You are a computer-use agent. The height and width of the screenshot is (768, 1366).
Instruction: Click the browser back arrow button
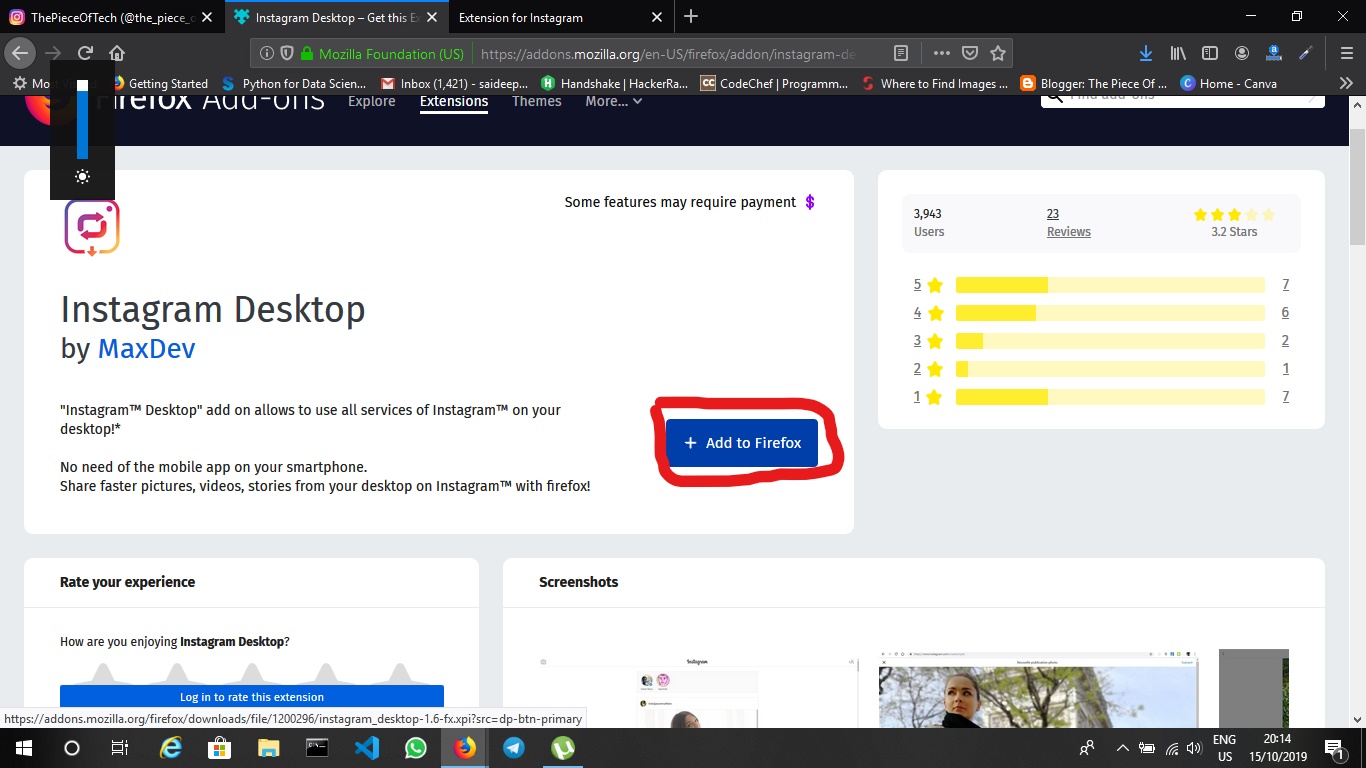(20, 53)
